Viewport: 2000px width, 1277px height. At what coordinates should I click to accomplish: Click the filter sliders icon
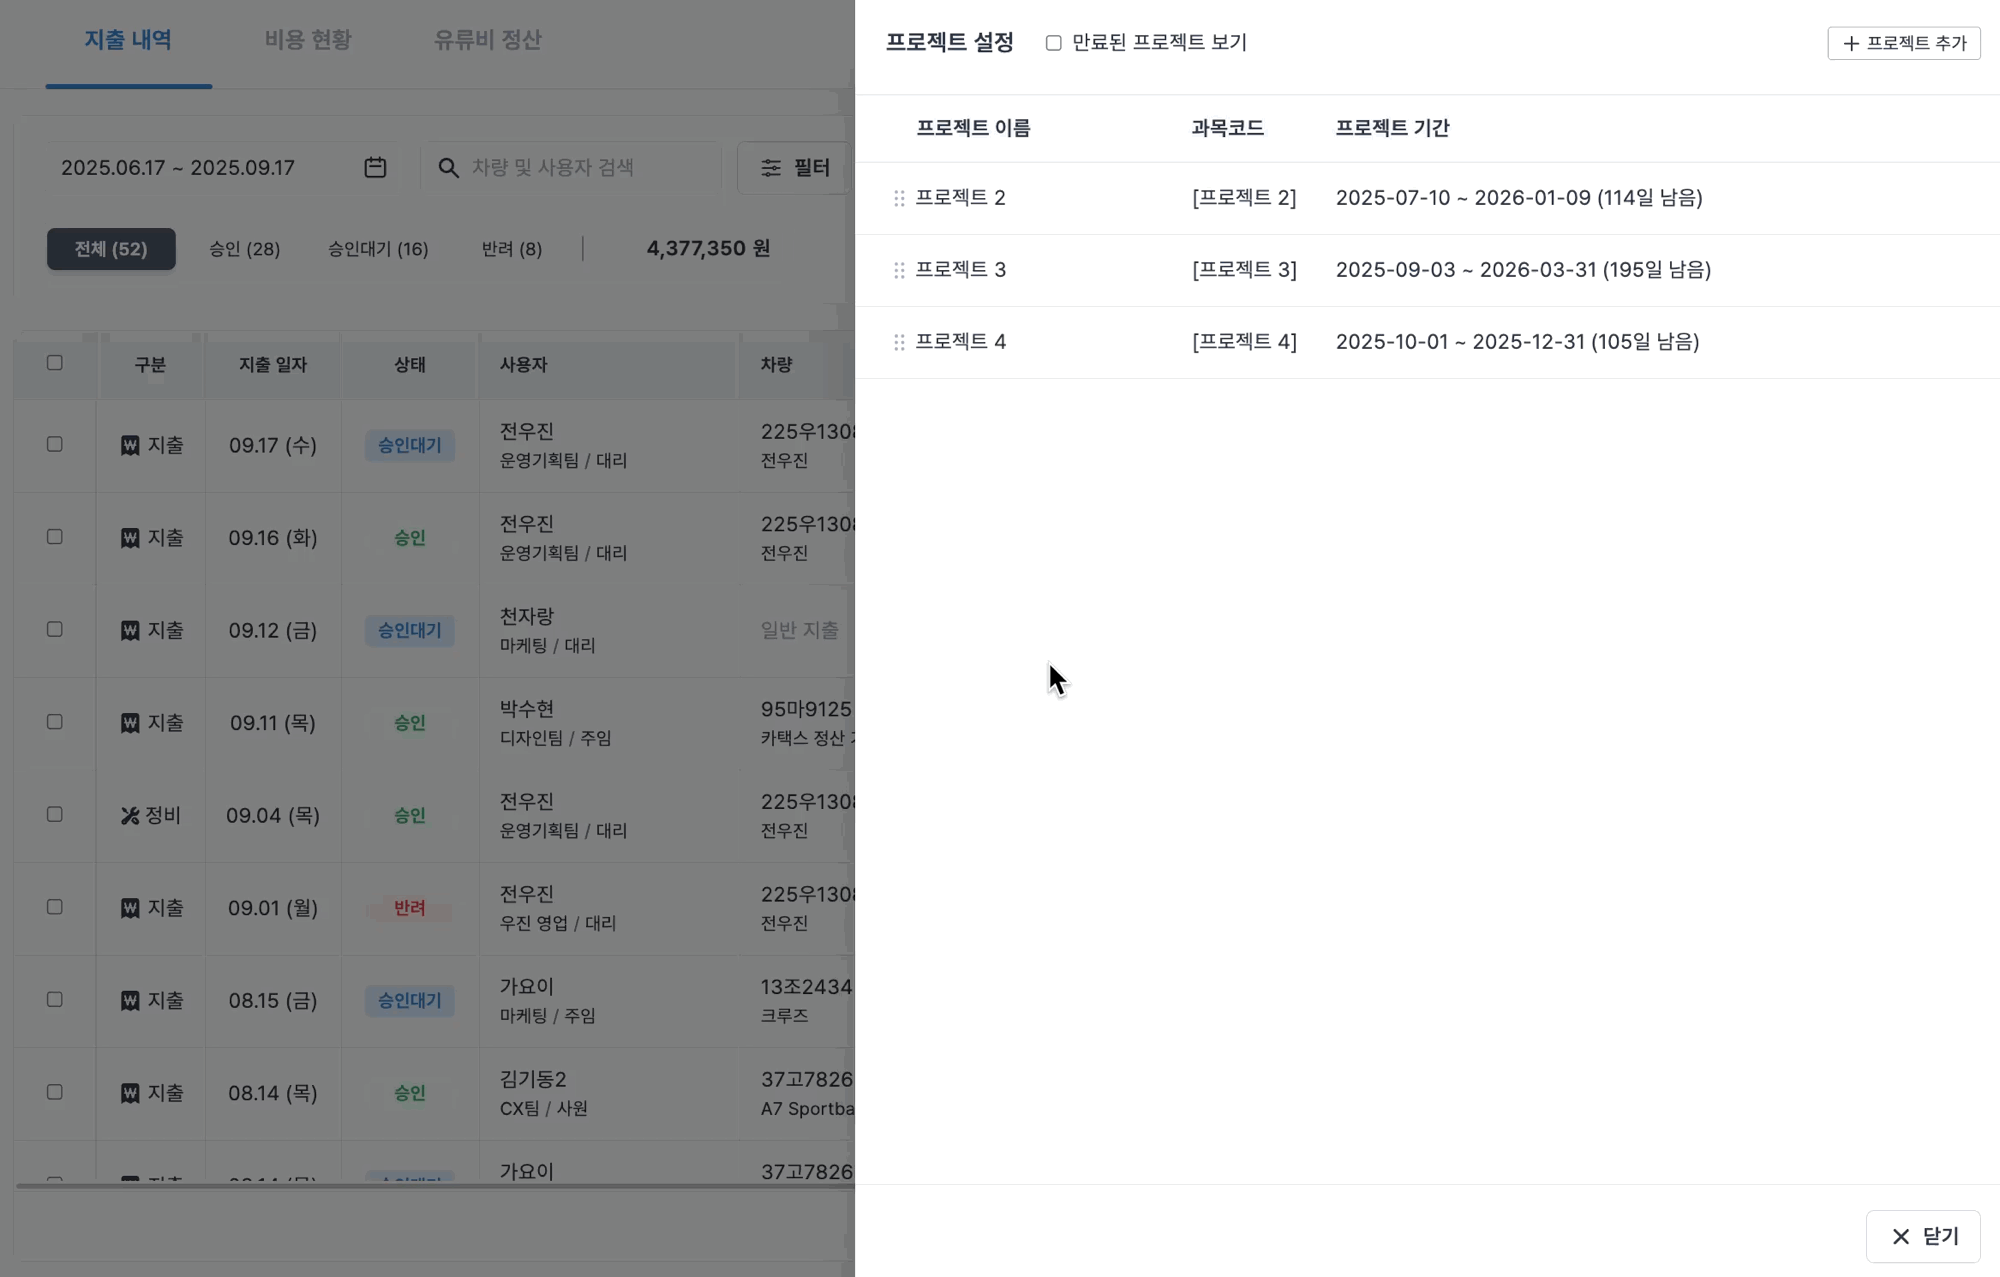pyautogui.click(x=771, y=168)
